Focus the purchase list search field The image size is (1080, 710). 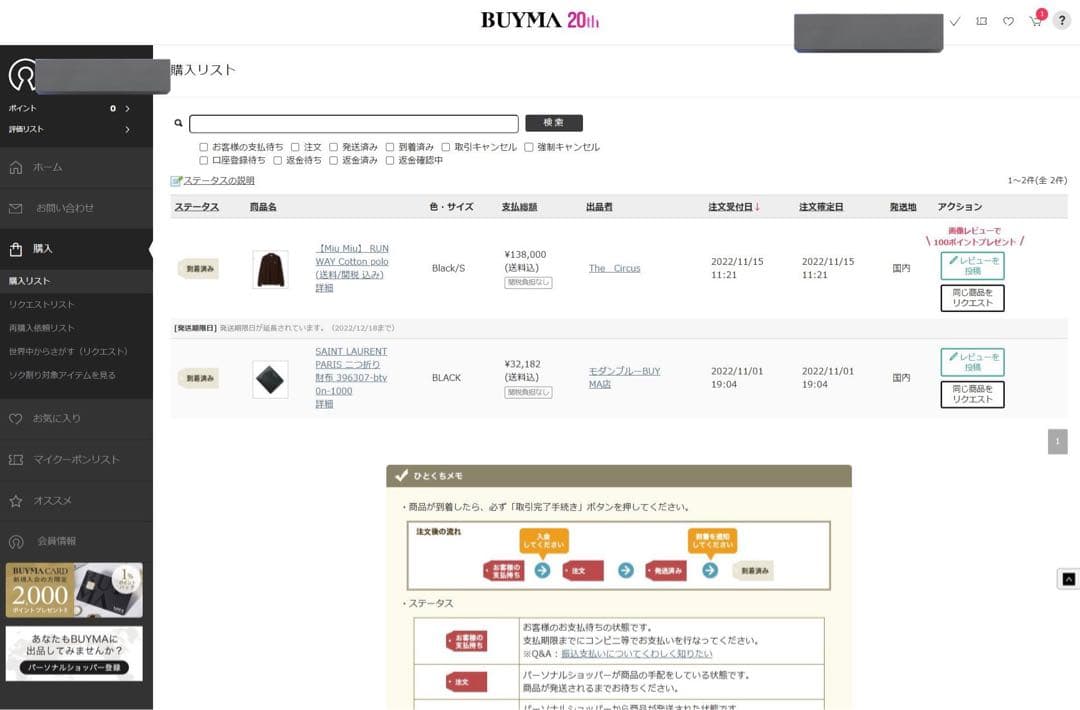click(353, 123)
